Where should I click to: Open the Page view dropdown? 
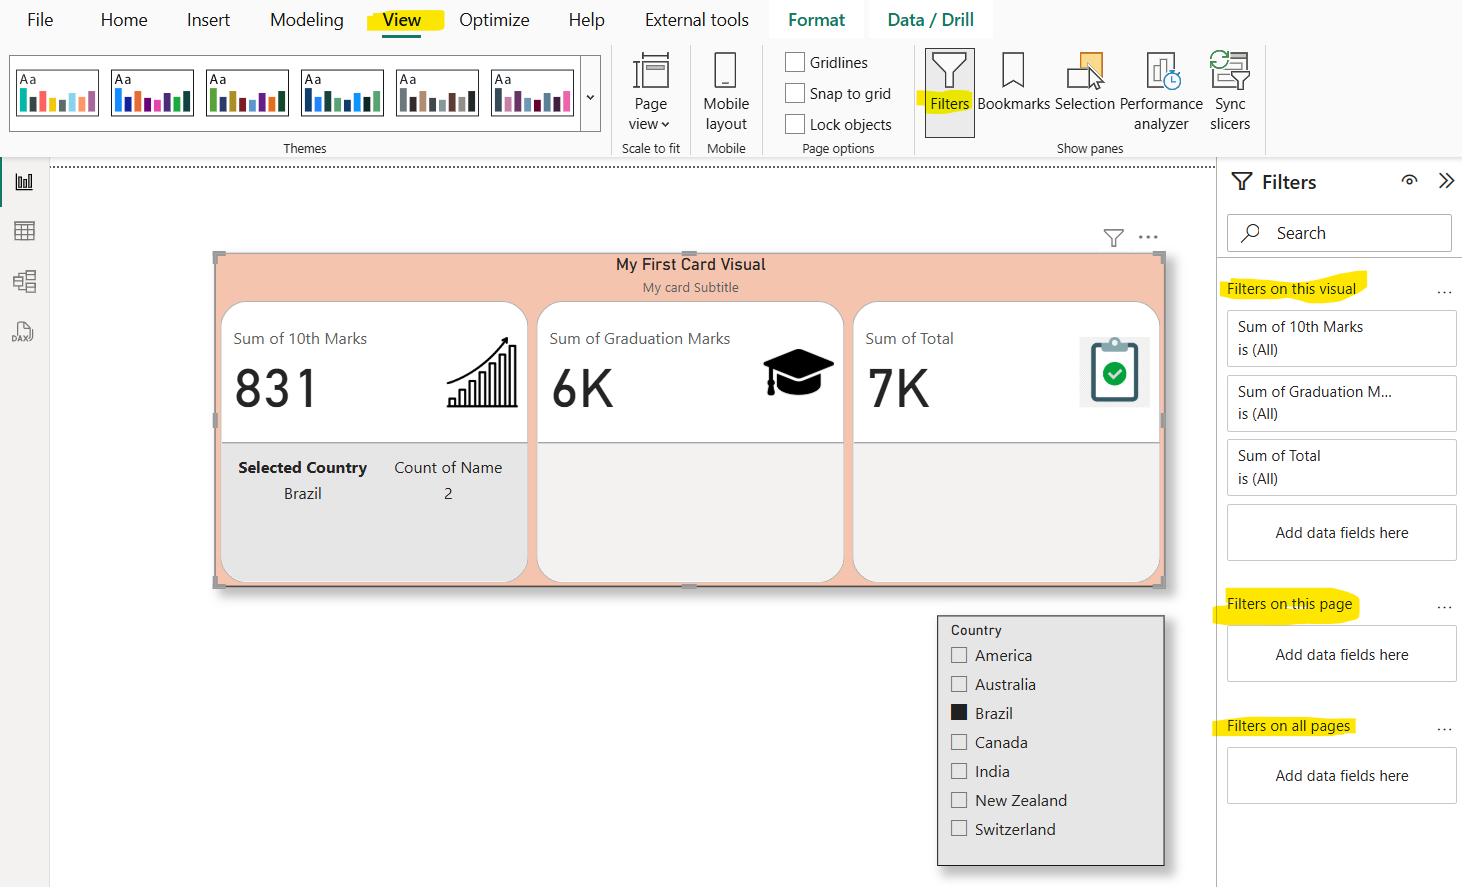point(650,92)
